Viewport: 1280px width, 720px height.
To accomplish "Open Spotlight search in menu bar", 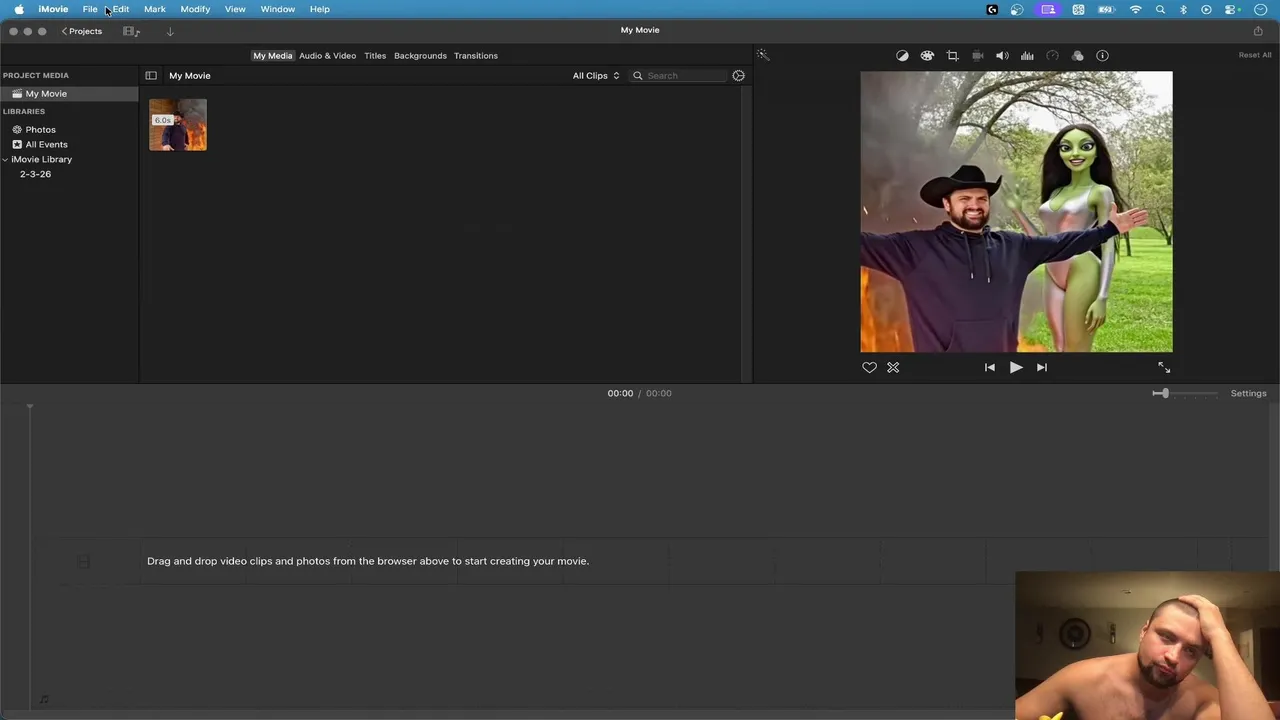I will tap(1160, 9).
